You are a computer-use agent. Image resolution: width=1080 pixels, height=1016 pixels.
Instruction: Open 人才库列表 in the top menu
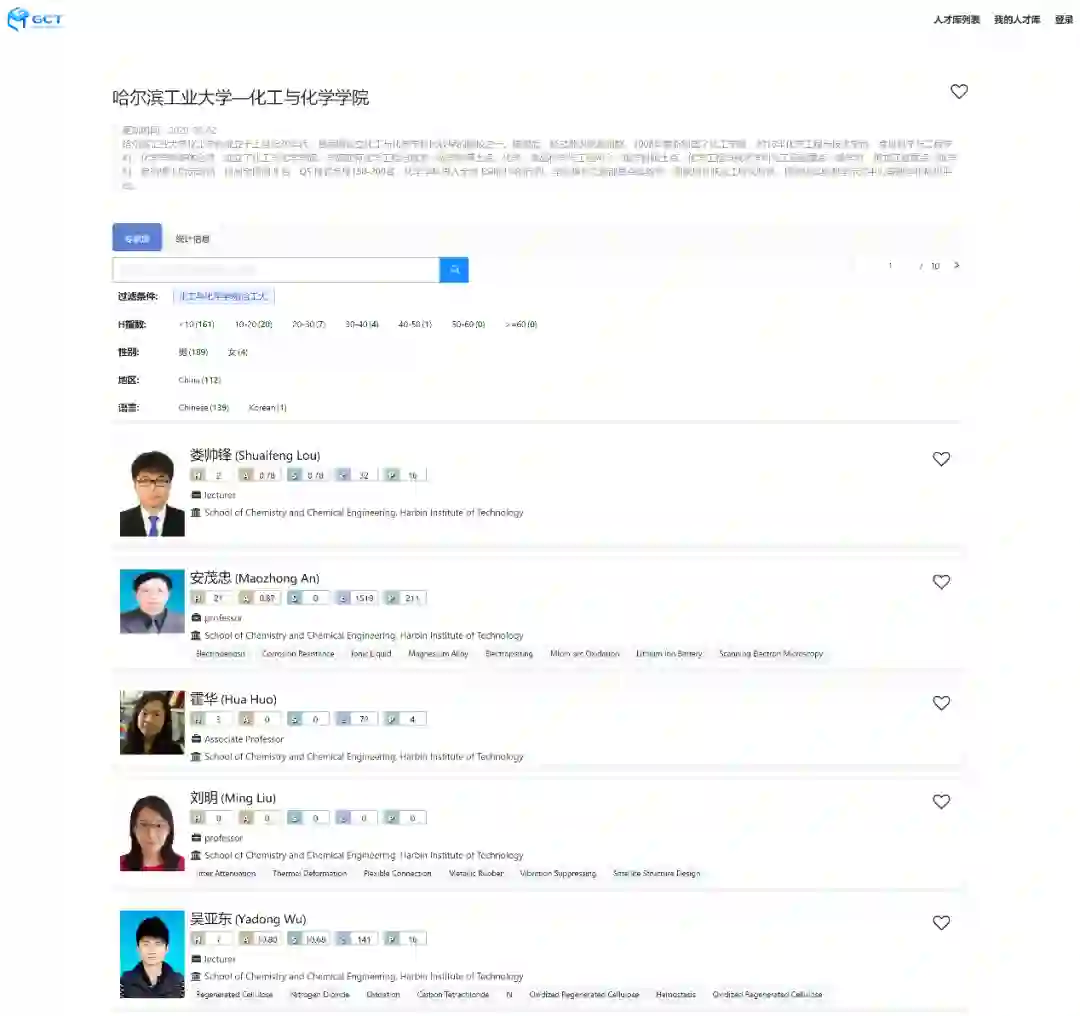pos(956,19)
